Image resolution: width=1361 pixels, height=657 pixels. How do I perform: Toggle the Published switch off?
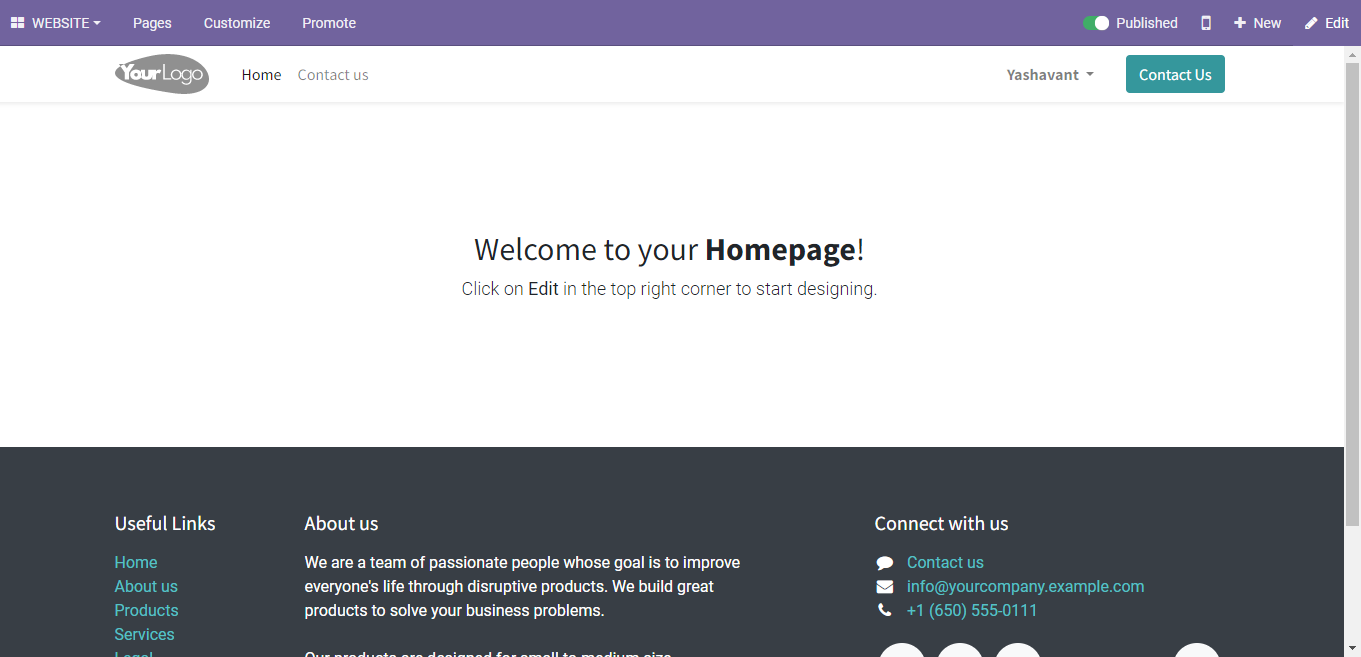click(1096, 23)
